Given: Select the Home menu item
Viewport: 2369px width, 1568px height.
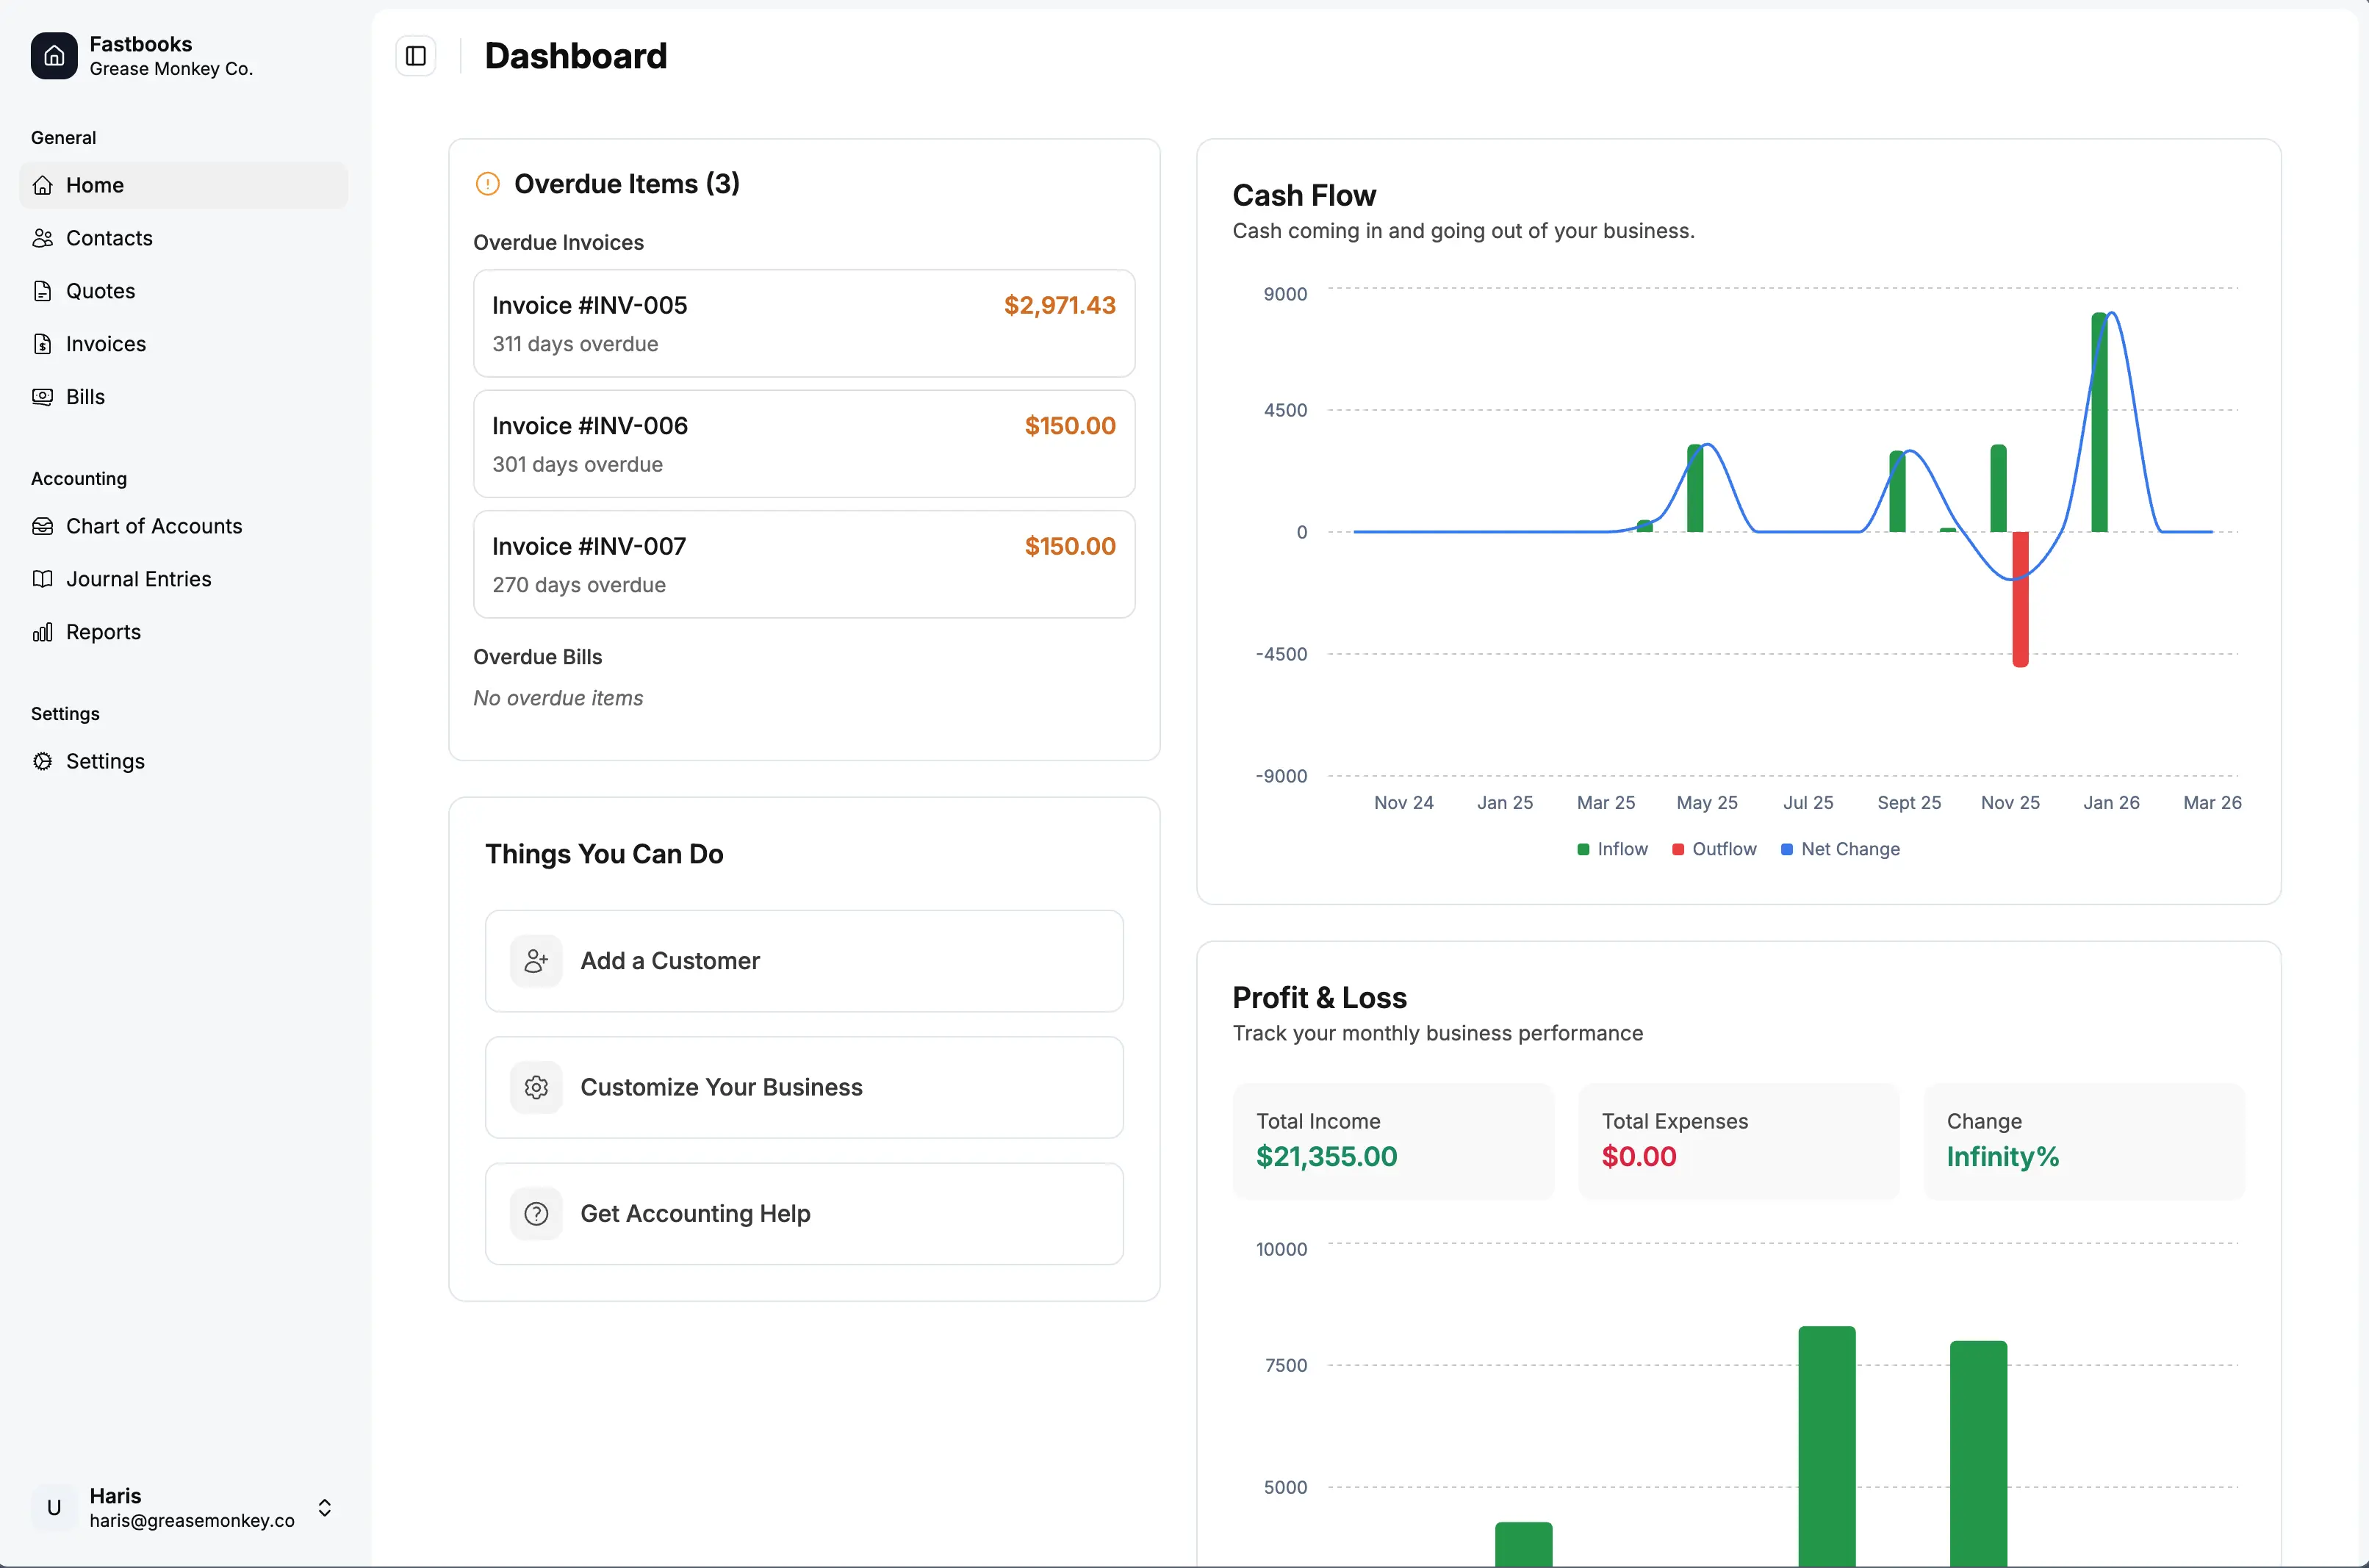Looking at the screenshot, I should (x=94, y=185).
